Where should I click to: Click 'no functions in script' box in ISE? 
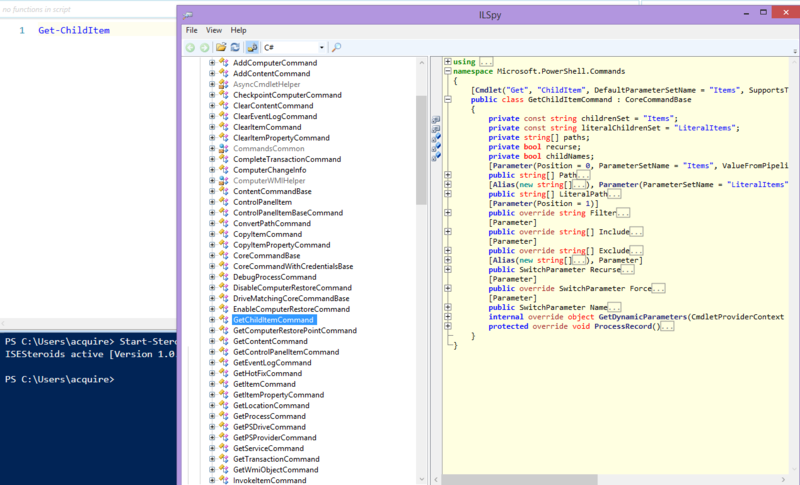point(37,9)
